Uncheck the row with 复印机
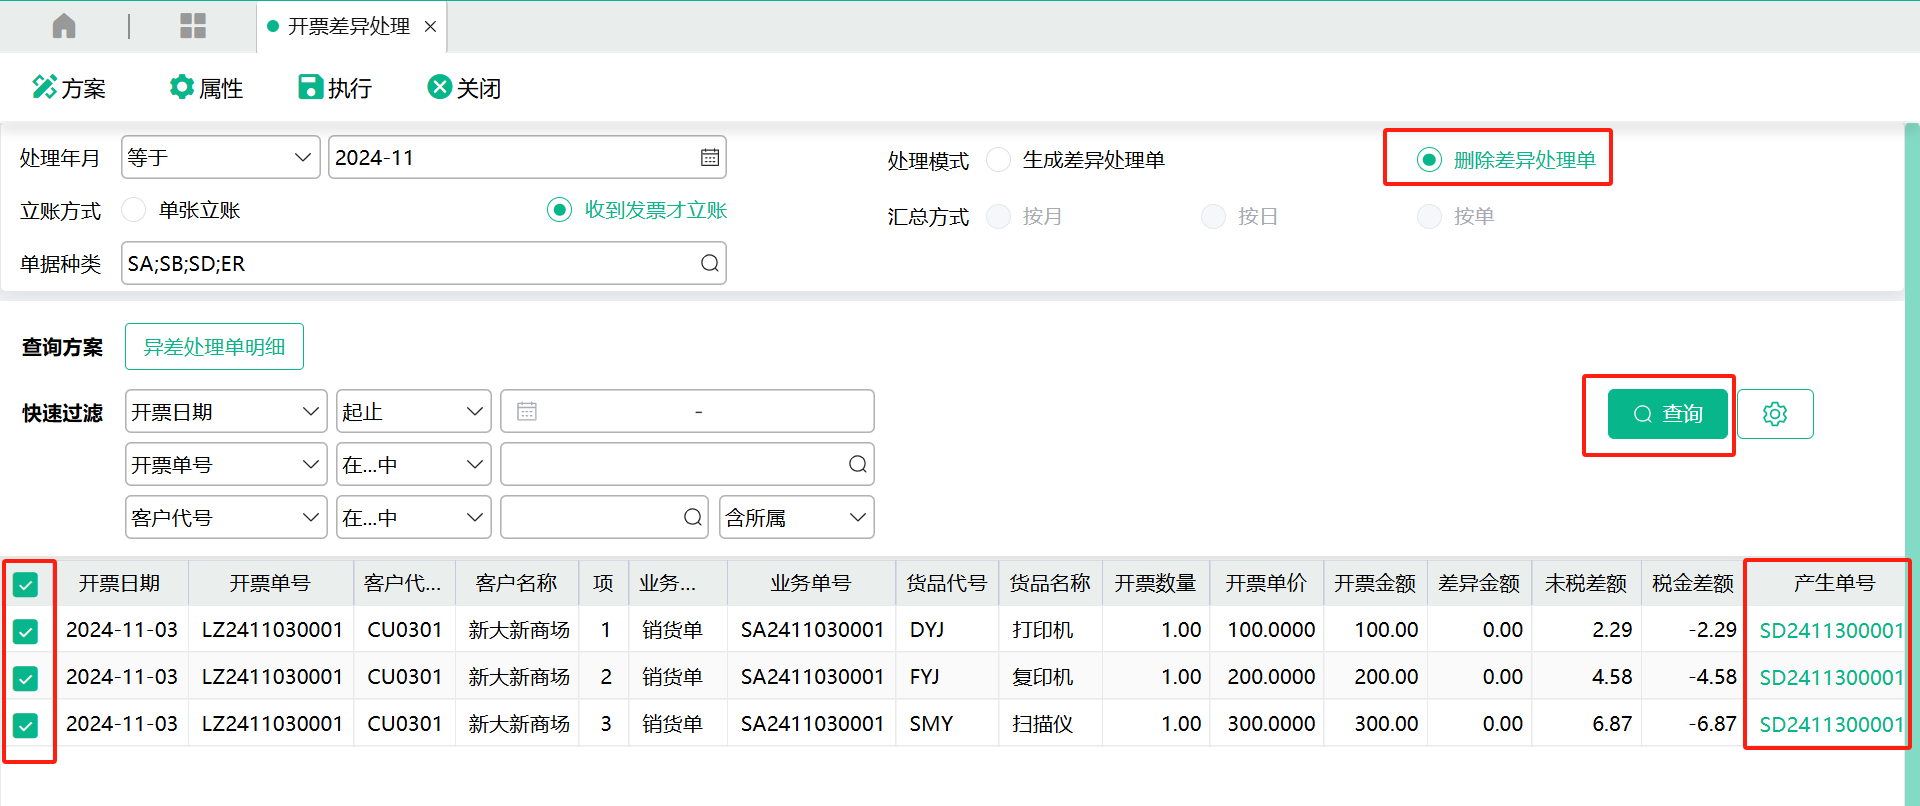Screen dimensions: 1920x806 pos(26,678)
